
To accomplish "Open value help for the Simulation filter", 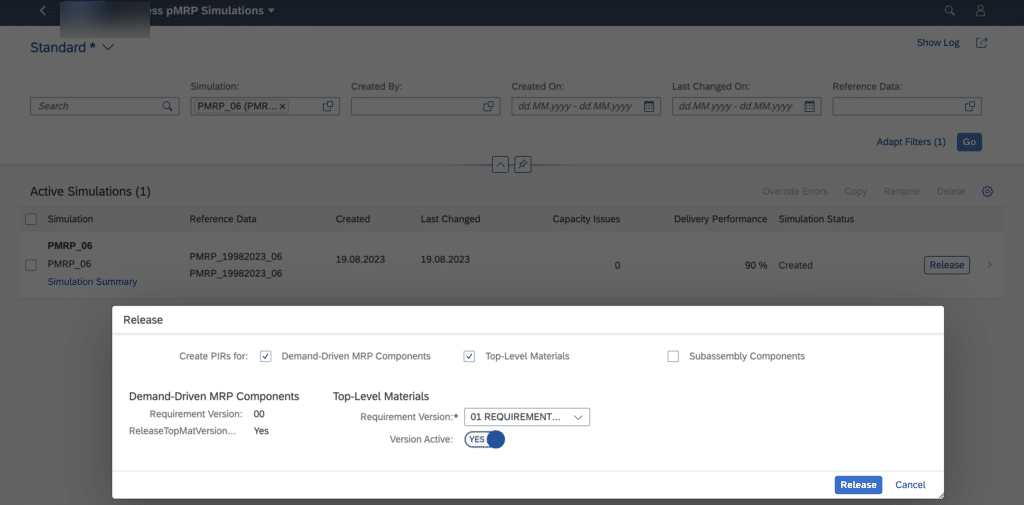I will (x=328, y=106).
